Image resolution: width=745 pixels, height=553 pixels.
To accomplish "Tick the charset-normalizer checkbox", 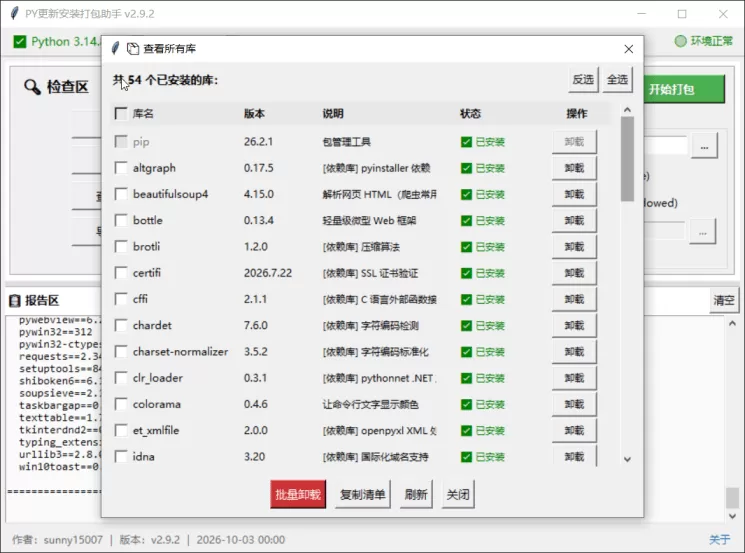I will [x=121, y=352].
